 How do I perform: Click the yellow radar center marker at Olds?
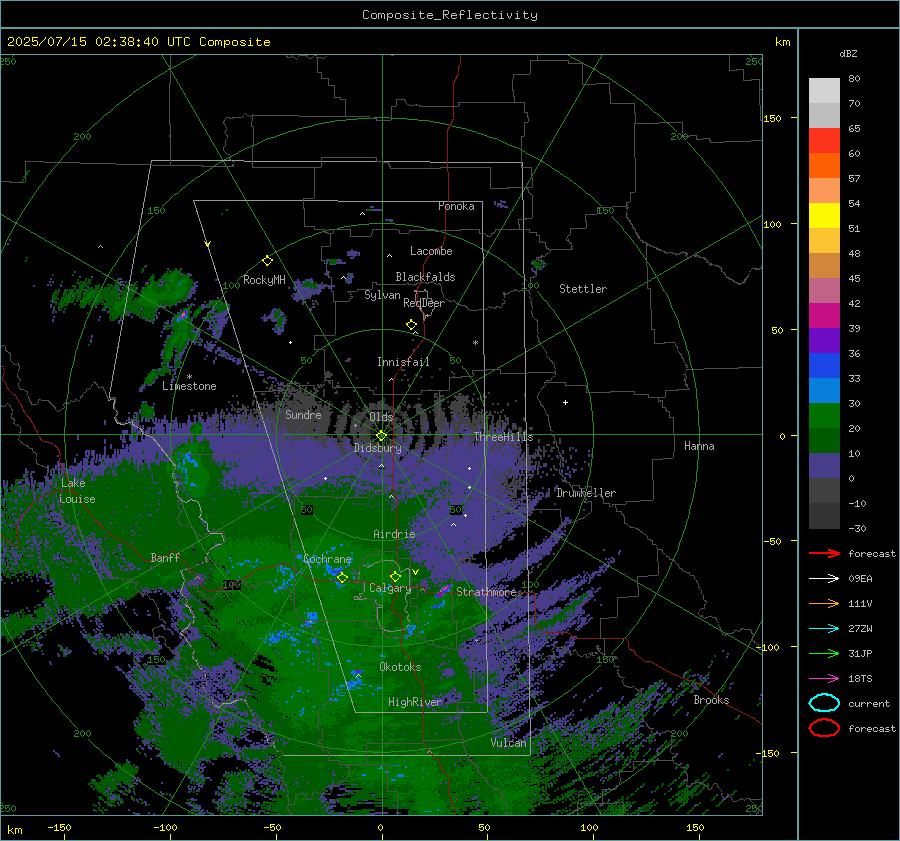381,436
